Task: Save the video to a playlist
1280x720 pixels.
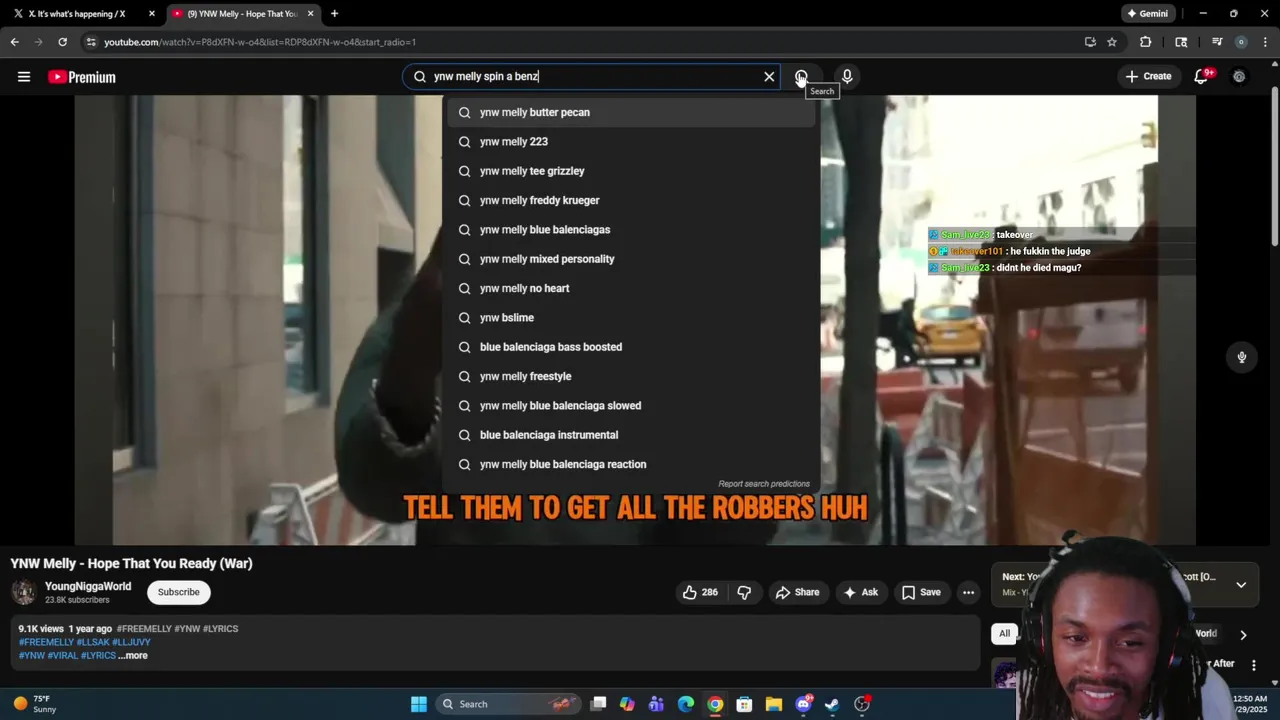Action: tap(921, 592)
